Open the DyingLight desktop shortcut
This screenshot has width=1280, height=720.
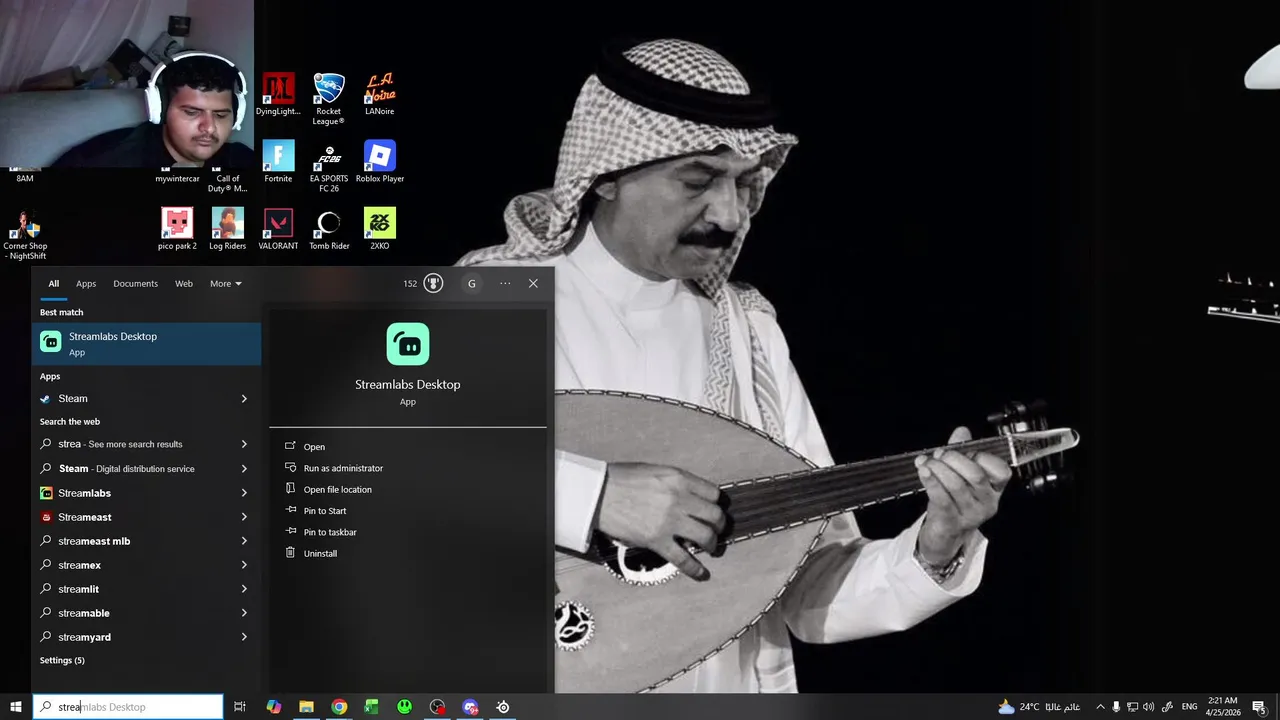pos(278,94)
